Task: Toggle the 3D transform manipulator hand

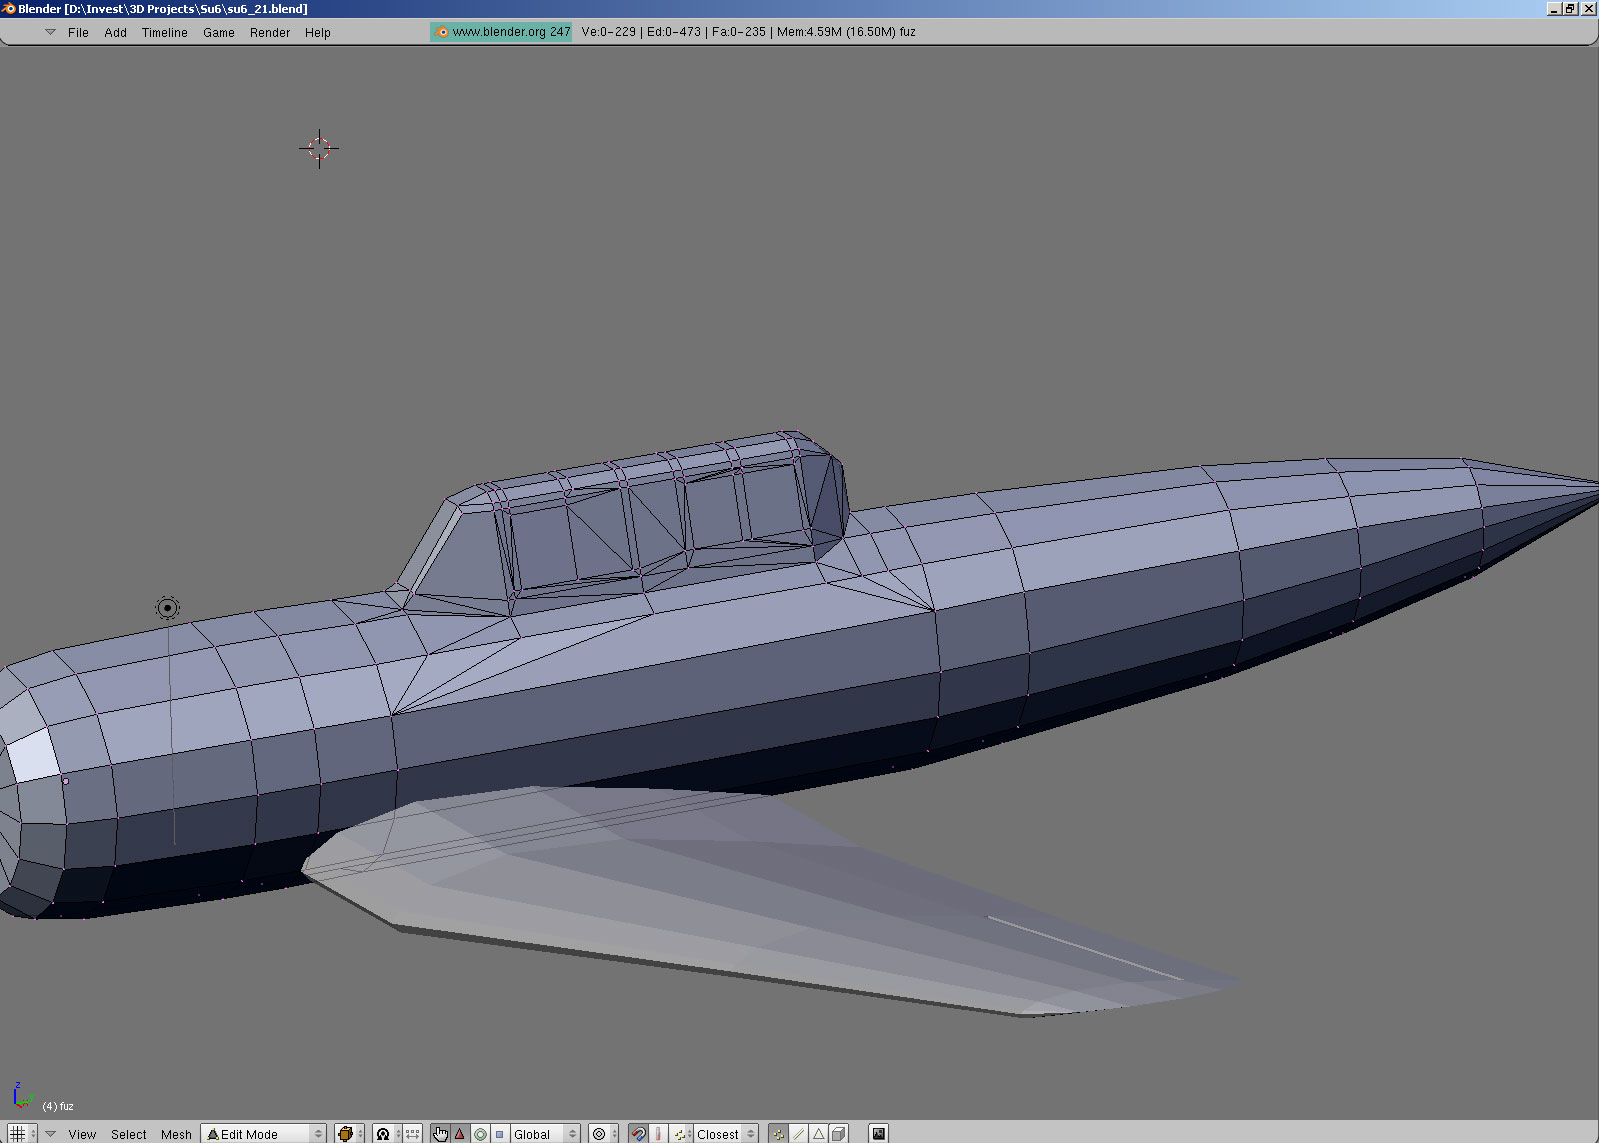Action: (x=440, y=1134)
